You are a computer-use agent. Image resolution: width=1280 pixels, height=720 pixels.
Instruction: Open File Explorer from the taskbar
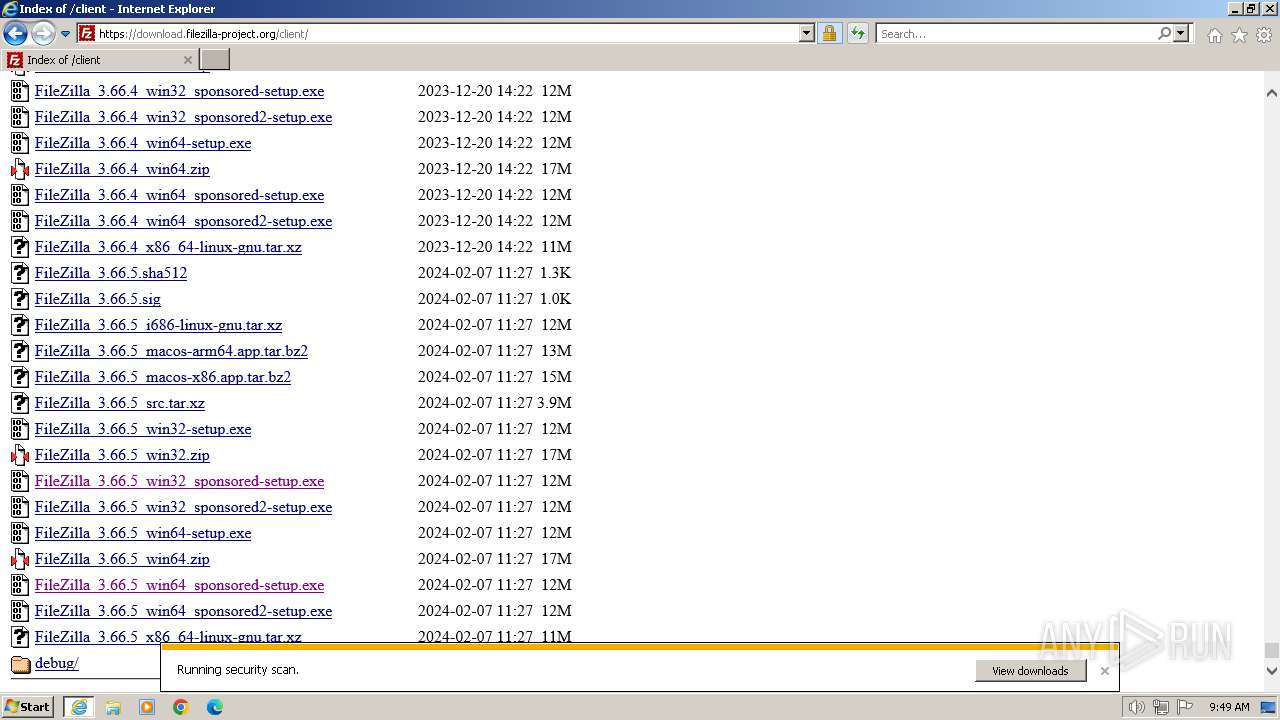pos(113,707)
